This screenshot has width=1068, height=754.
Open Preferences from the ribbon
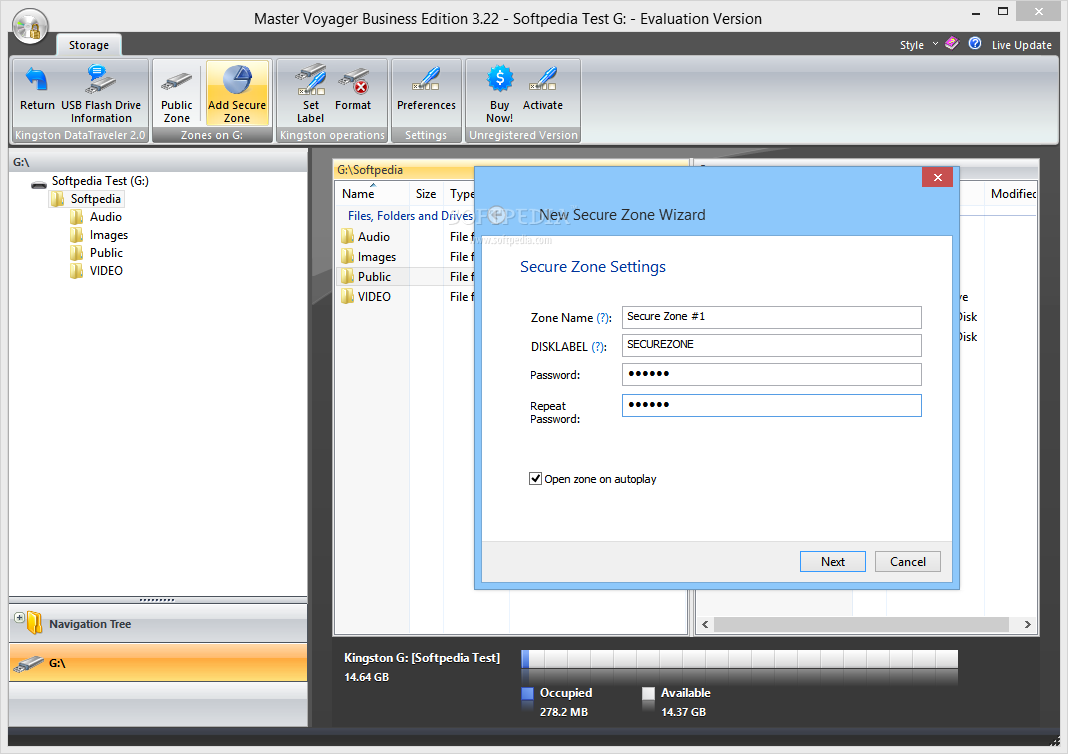[426, 89]
